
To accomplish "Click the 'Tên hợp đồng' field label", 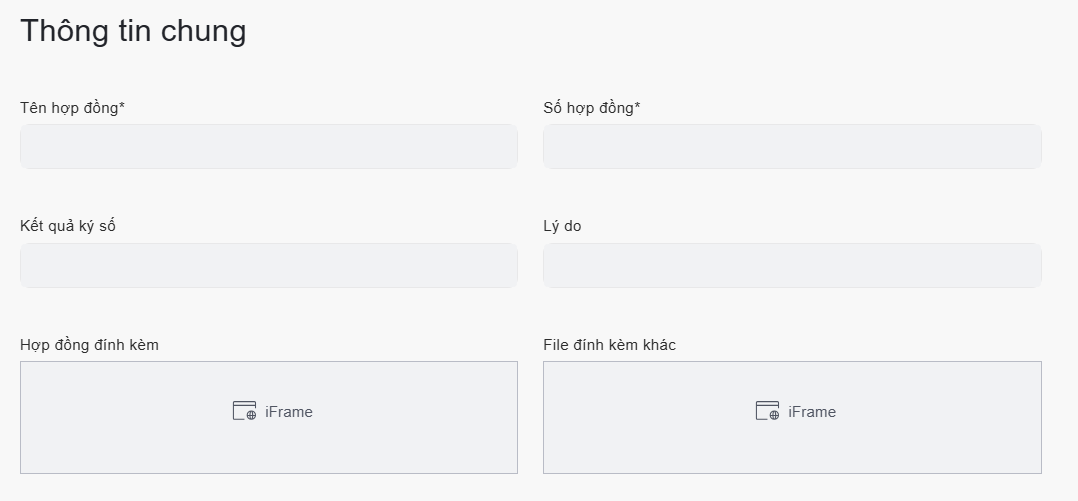I will [x=68, y=108].
